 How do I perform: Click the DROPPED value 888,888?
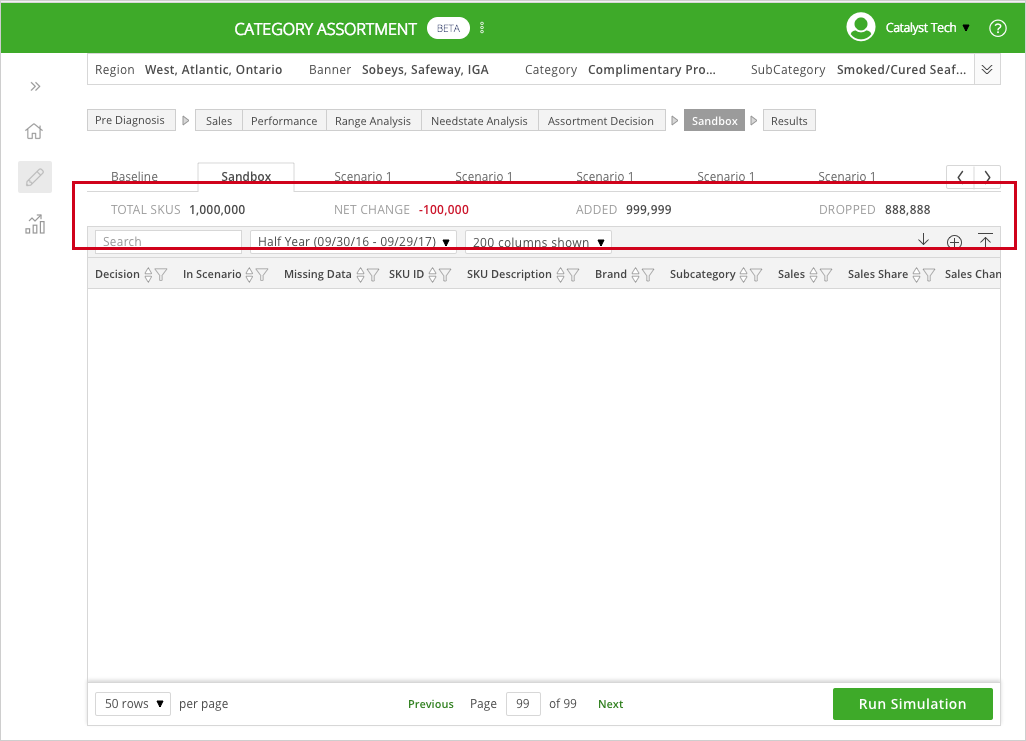click(x=908, y=209)
